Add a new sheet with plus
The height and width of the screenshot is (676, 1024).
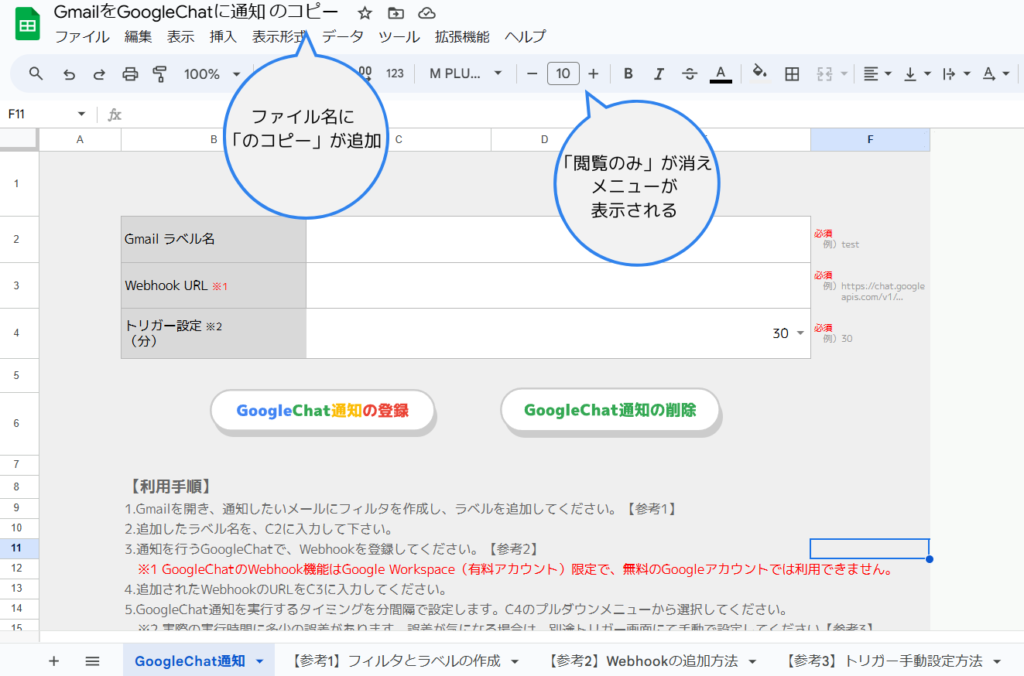coord(54,661)
